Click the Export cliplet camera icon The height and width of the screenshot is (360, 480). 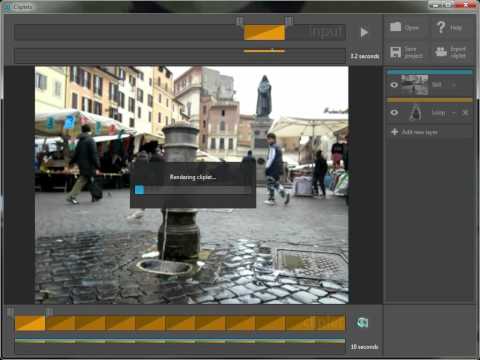pyautogui.click(x=441, y=52)
